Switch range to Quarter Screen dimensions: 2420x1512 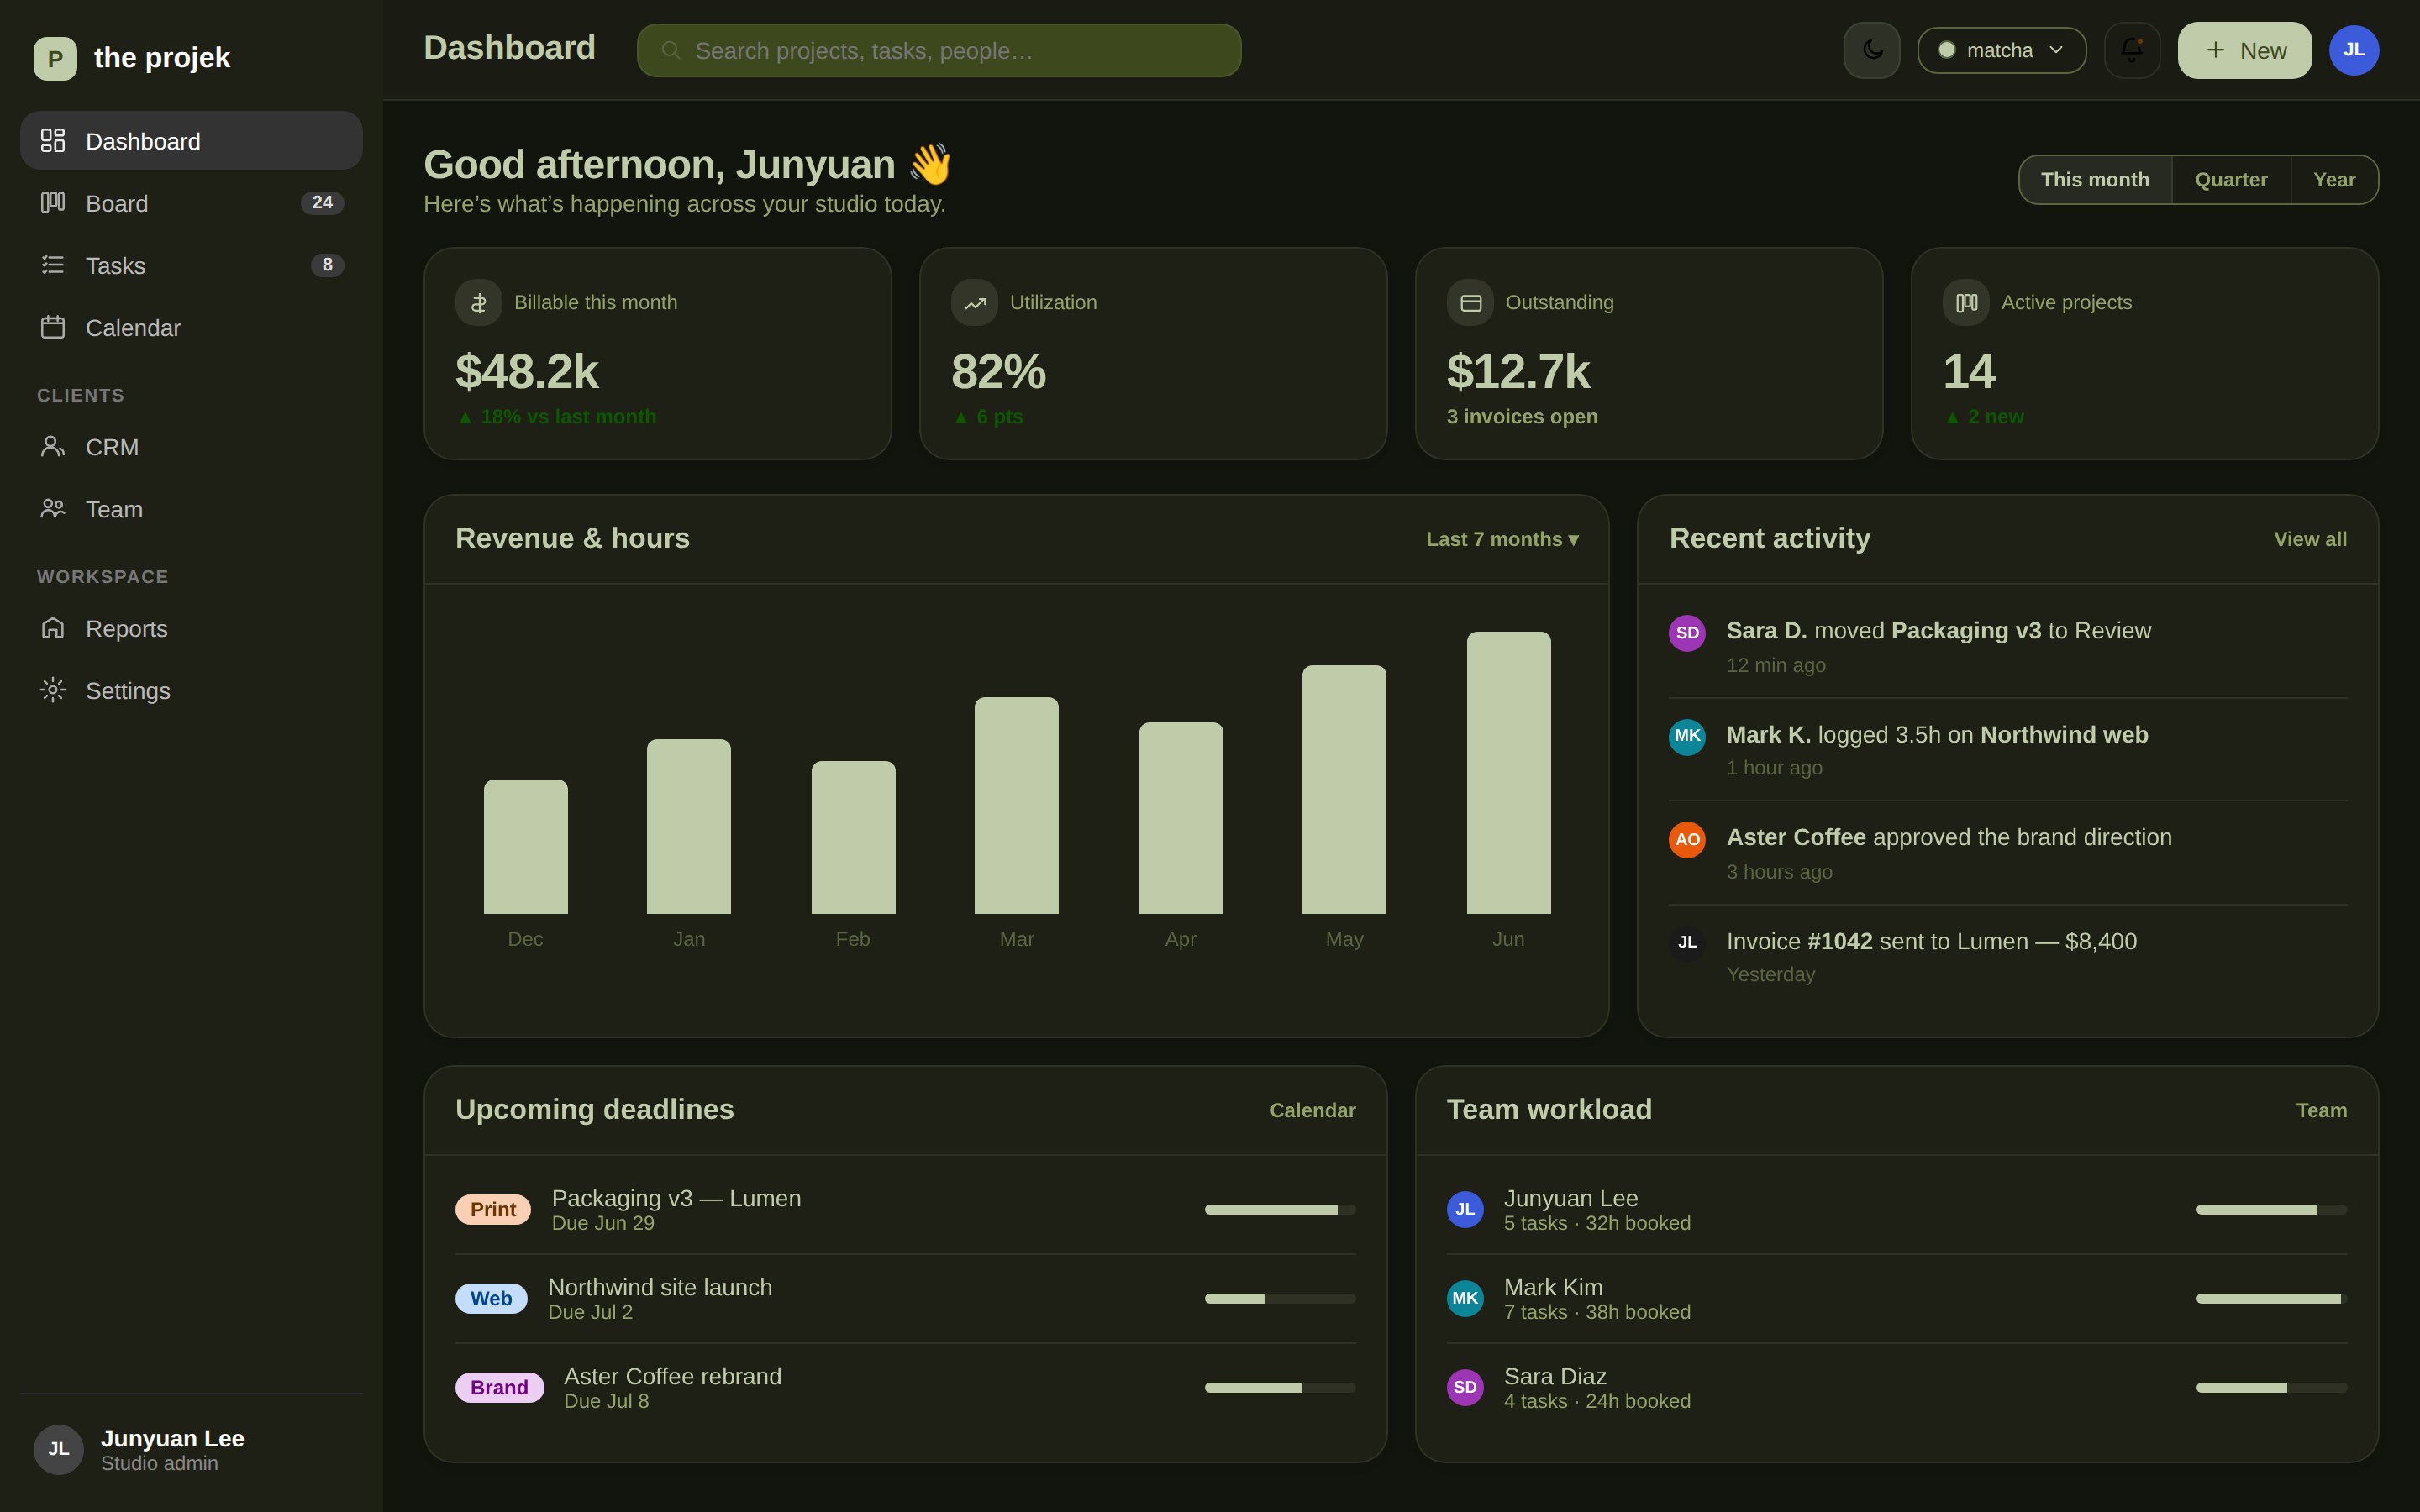(x=2231, y=180)
